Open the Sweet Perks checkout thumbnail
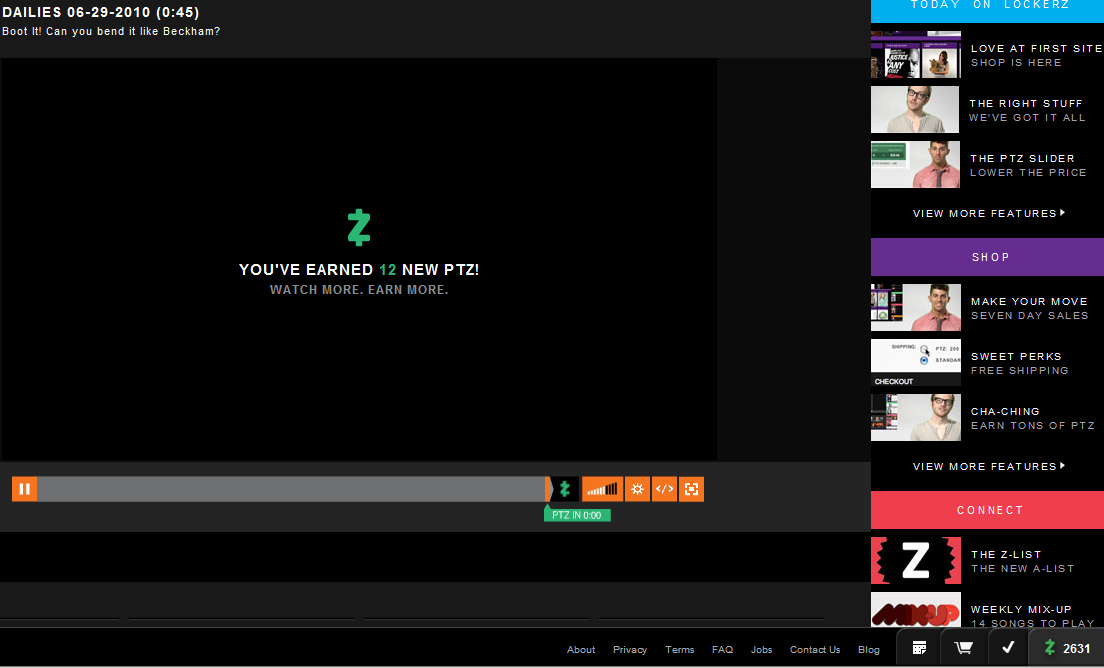 pyautogui.click(x=916, y=363)
